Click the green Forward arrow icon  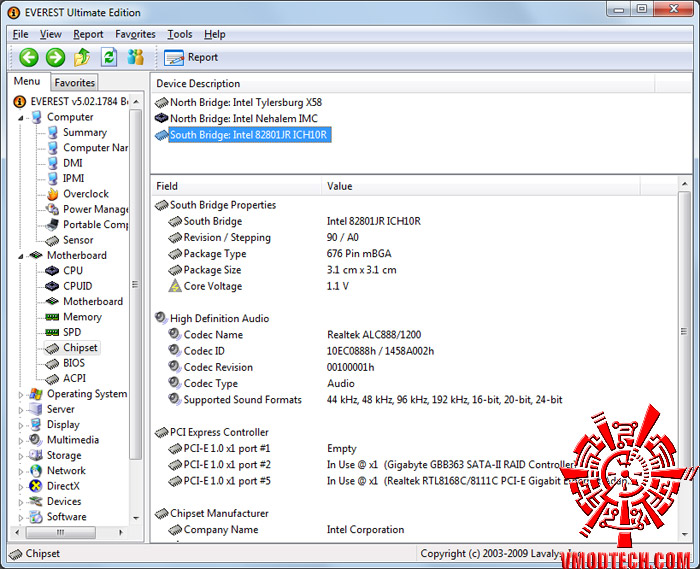point(55,58)
